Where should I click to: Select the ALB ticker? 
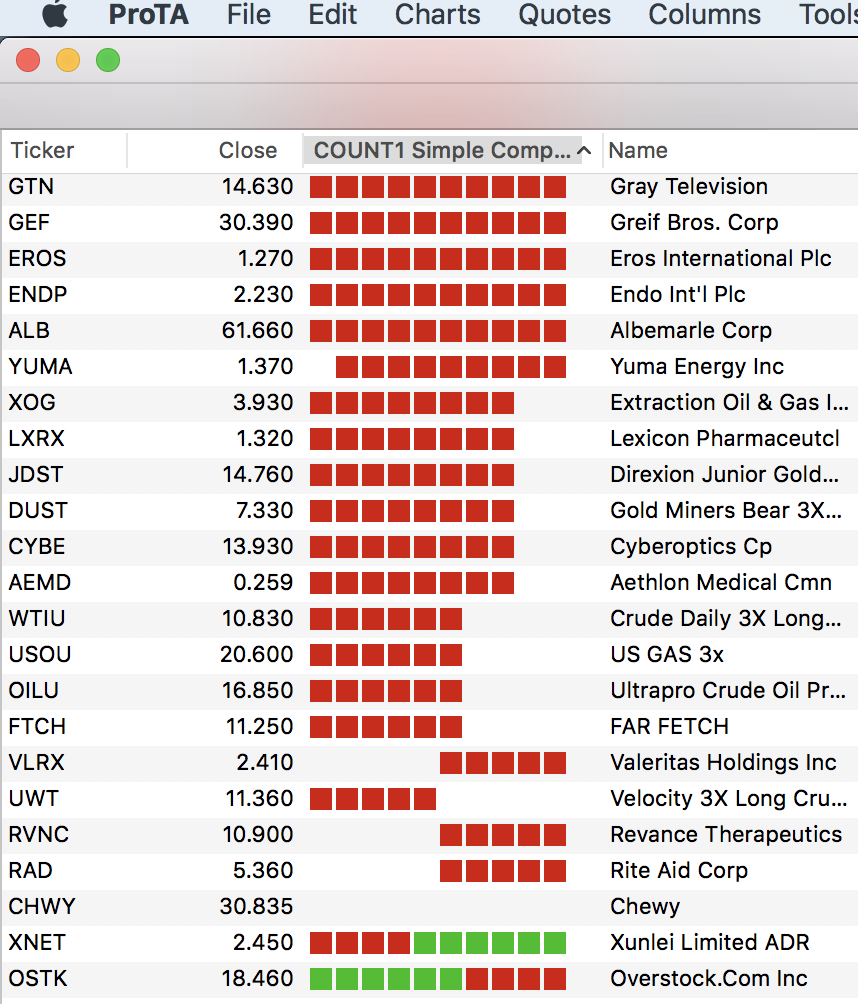pos(29,330)
